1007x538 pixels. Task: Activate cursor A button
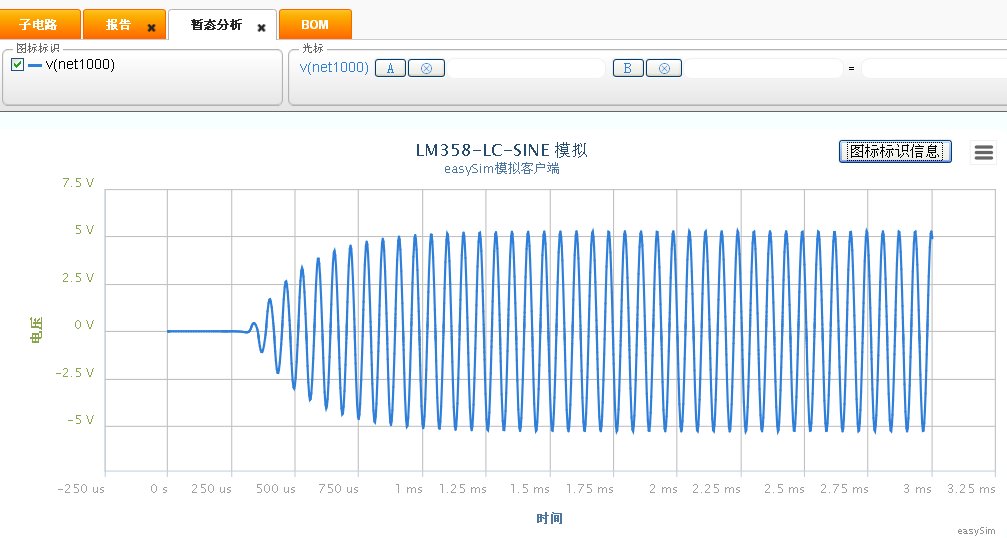point(390,68)
